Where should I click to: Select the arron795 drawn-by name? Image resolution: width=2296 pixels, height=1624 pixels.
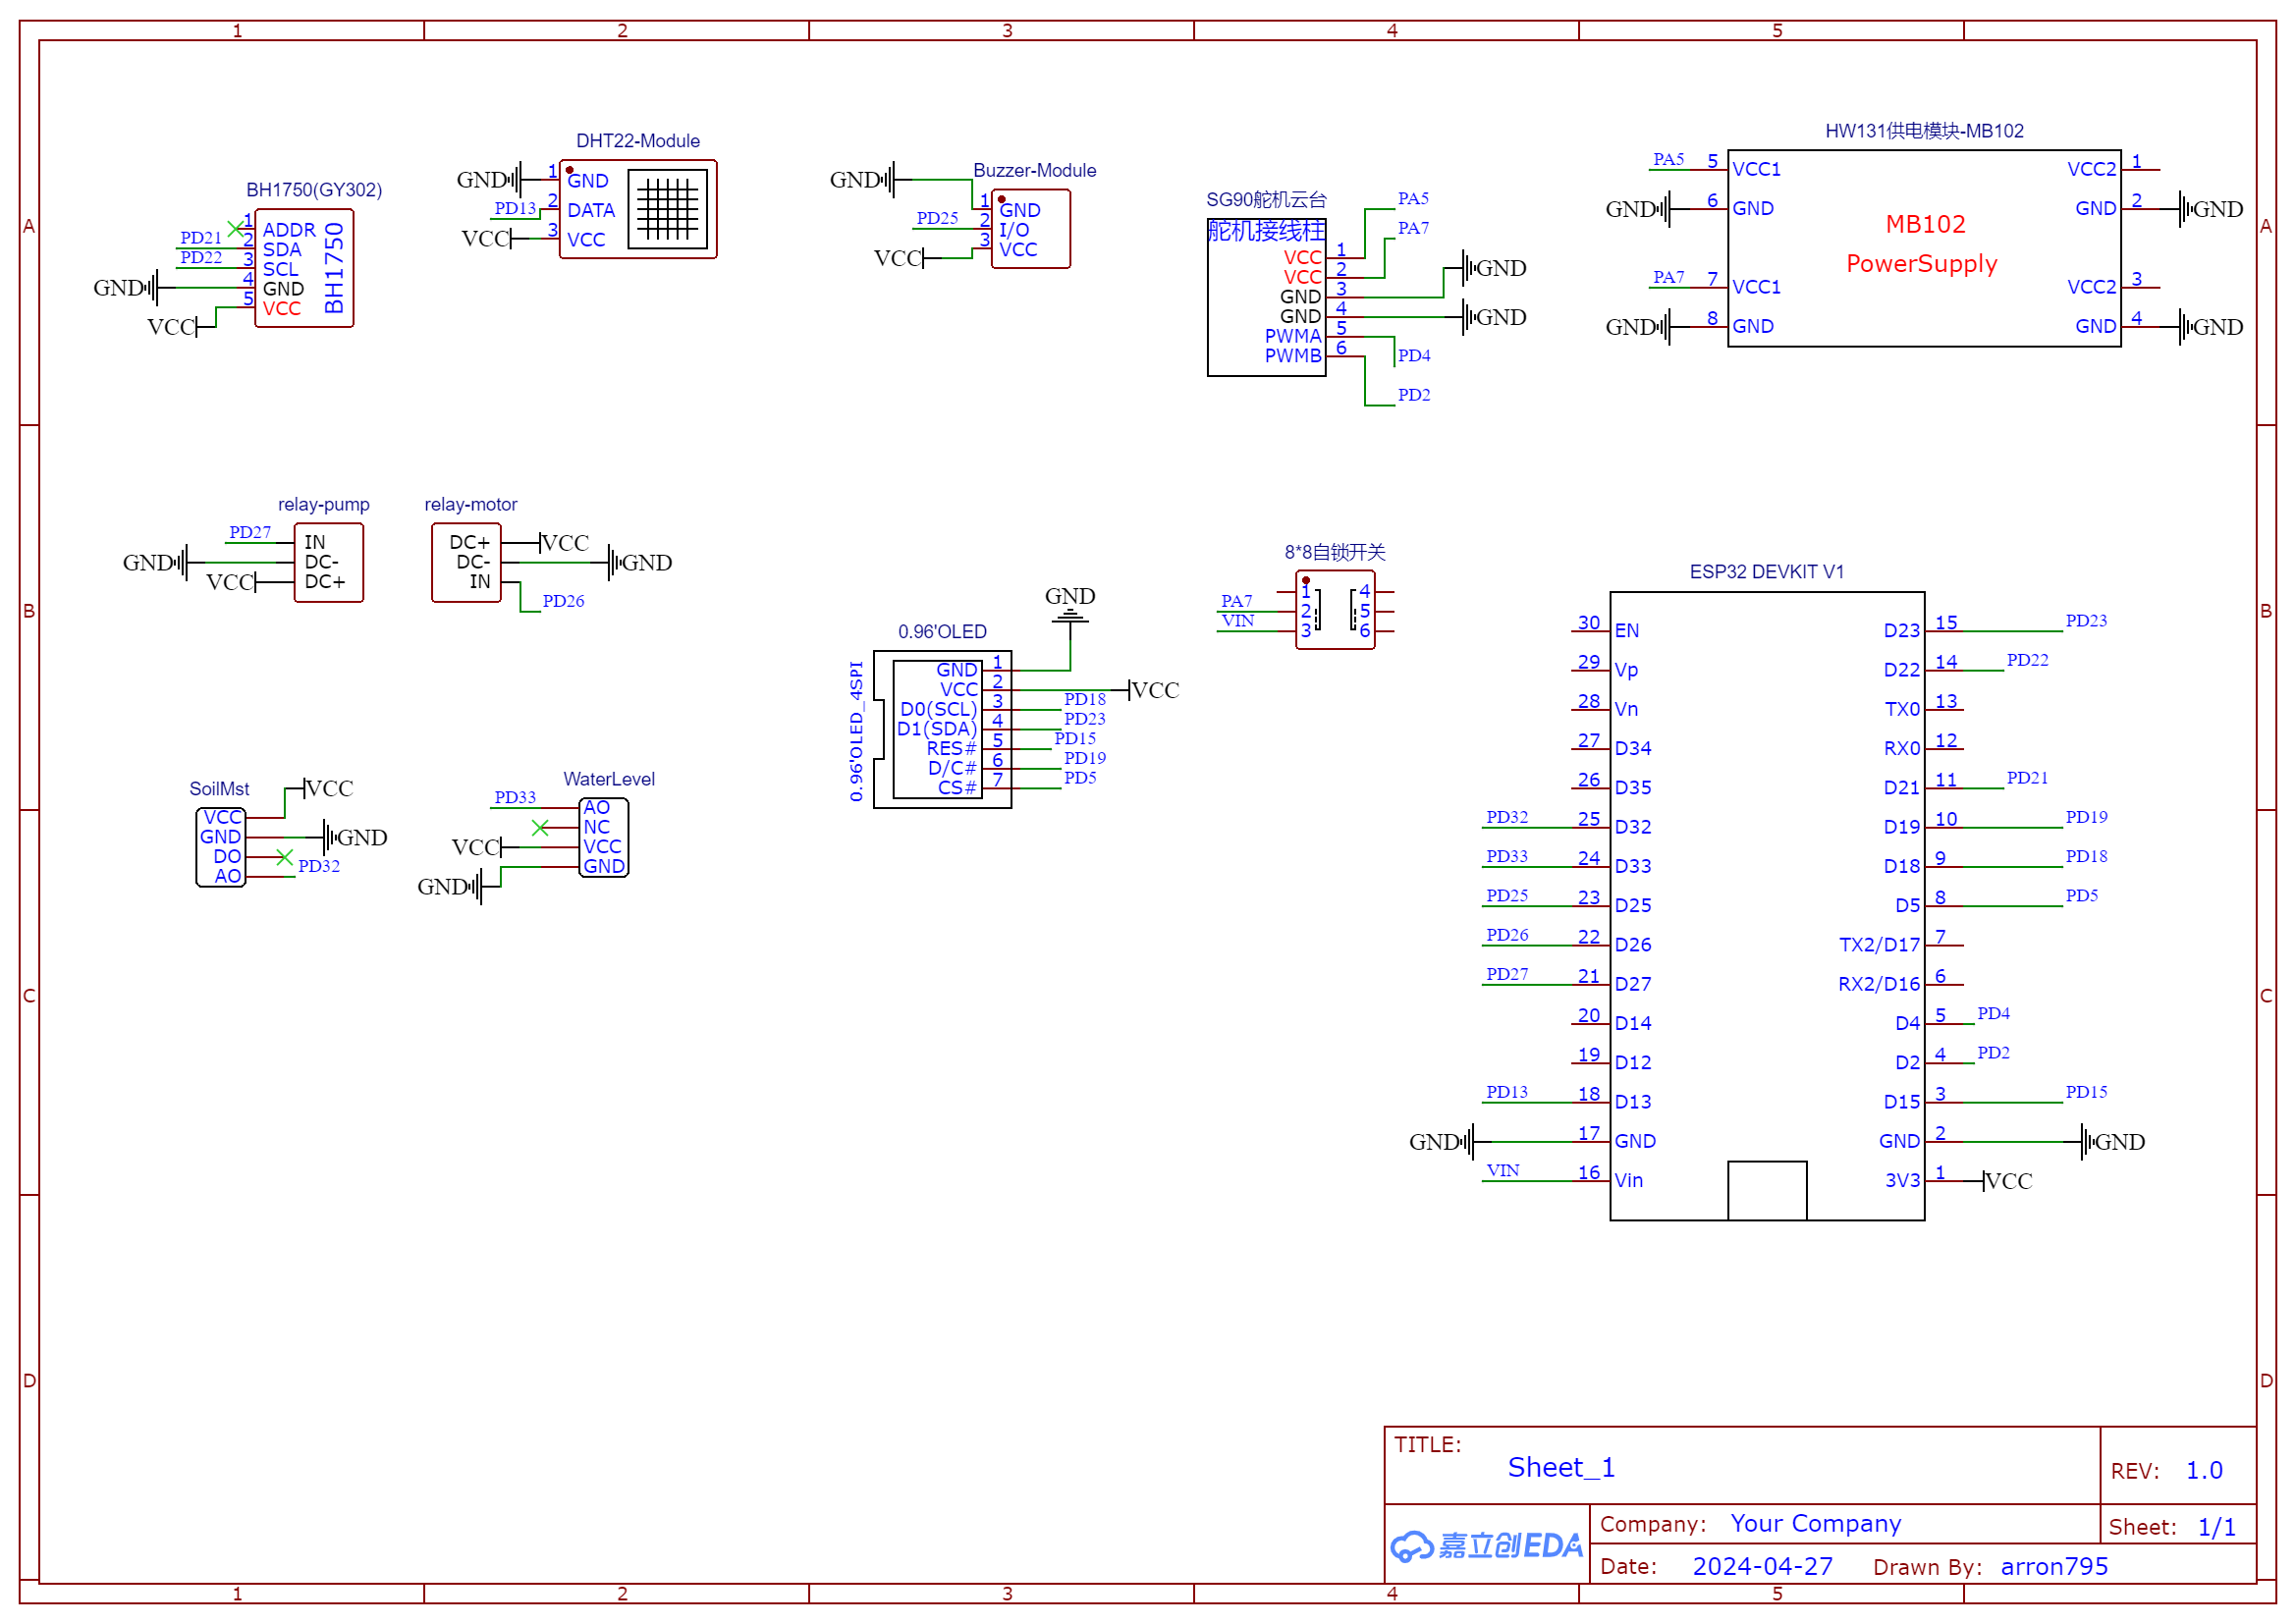click(2055, 1567)
